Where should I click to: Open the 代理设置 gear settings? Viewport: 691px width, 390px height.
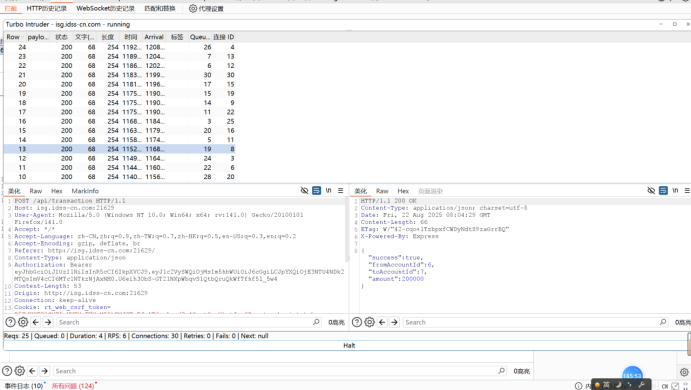[206, 8]
